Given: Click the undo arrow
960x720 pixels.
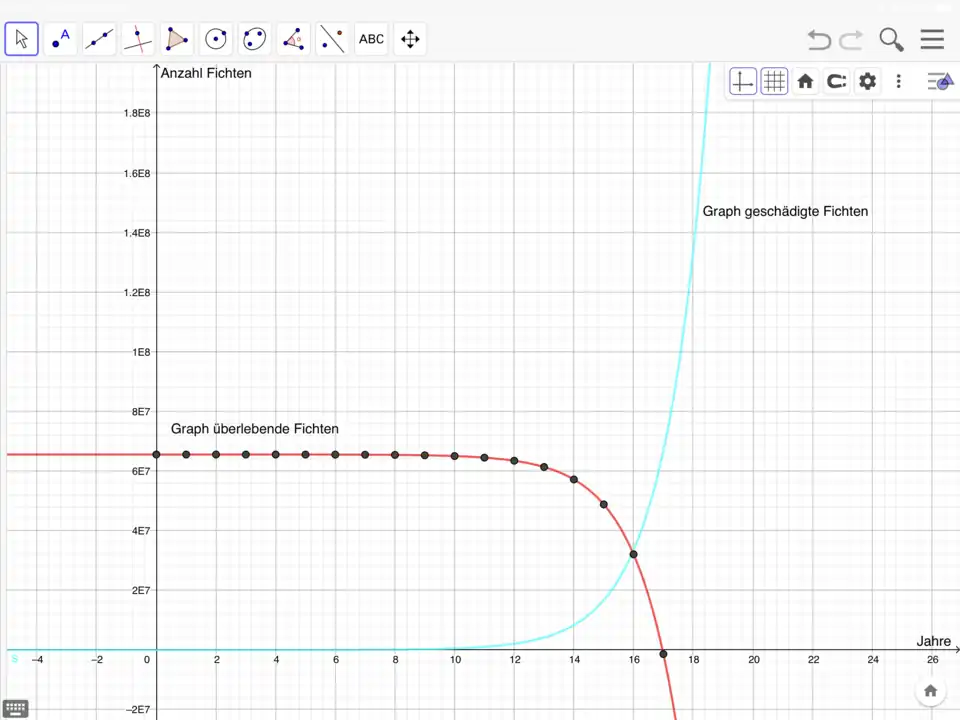Looking at the screenshot, I should click(x=819, y=39).
